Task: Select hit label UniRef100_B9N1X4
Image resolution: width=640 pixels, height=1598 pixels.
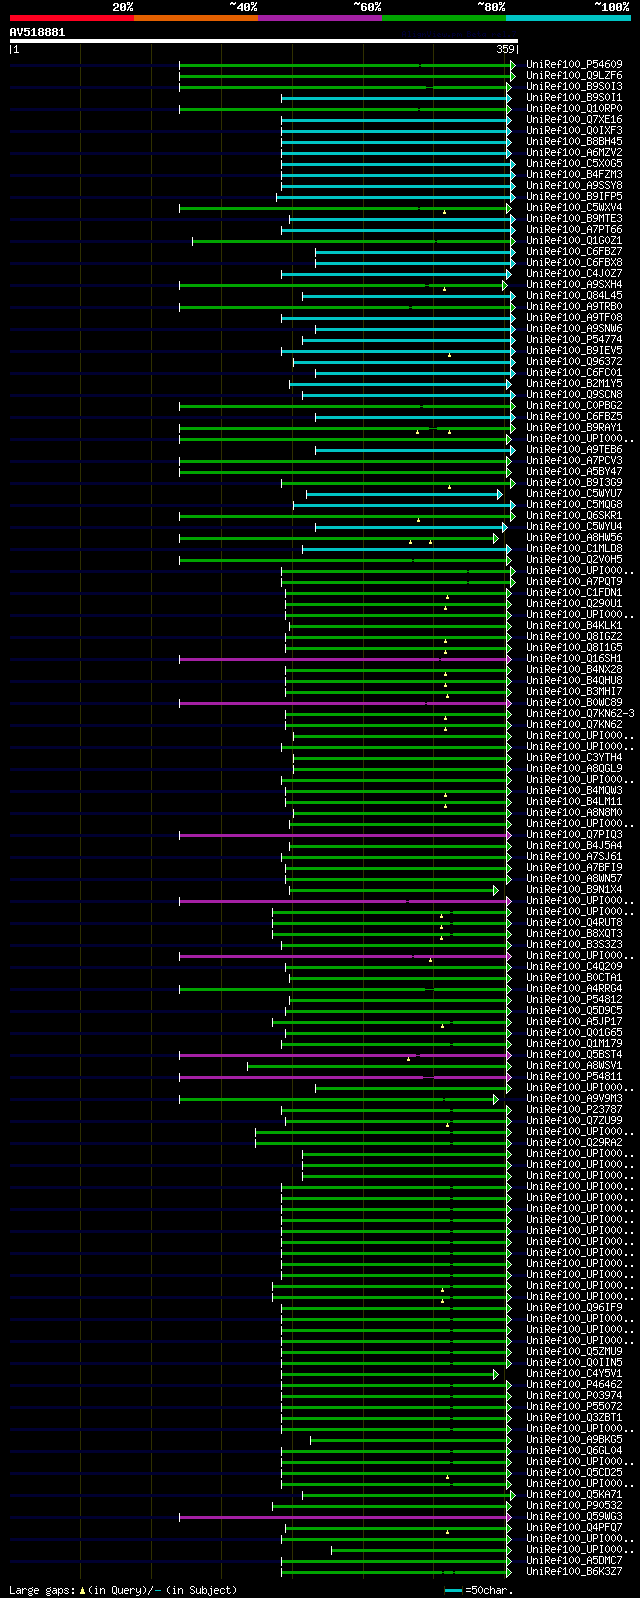Action: (x=574, y=889)
